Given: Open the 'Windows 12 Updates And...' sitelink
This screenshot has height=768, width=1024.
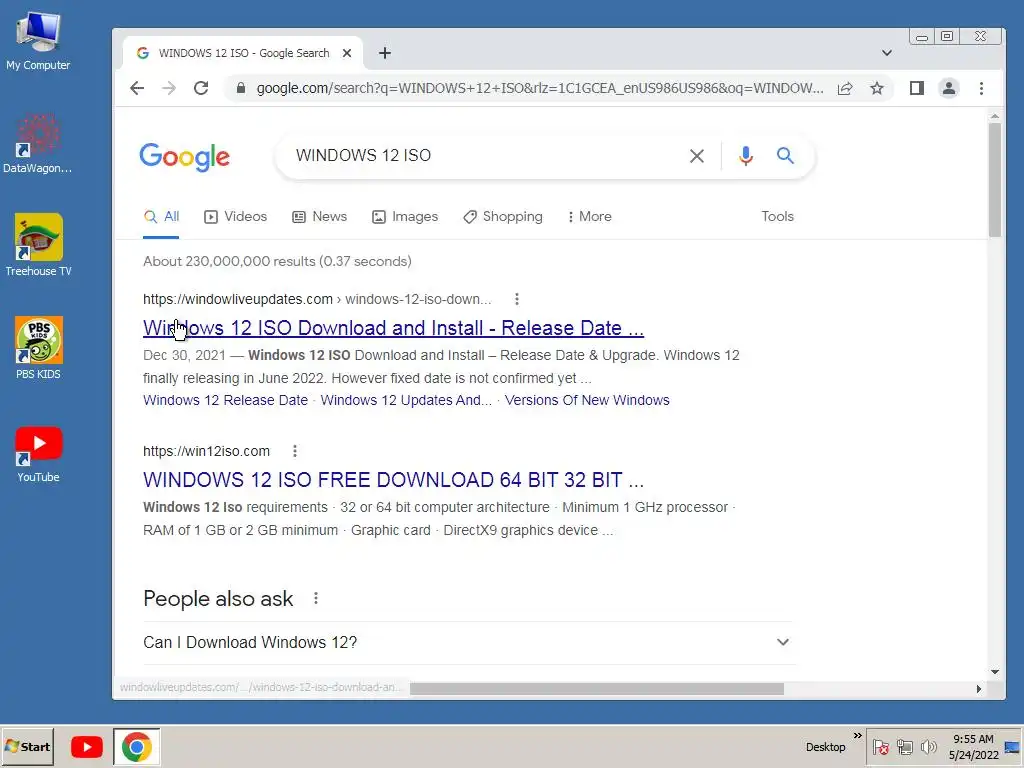Looking at the screenshot, I should pos(406,400).
